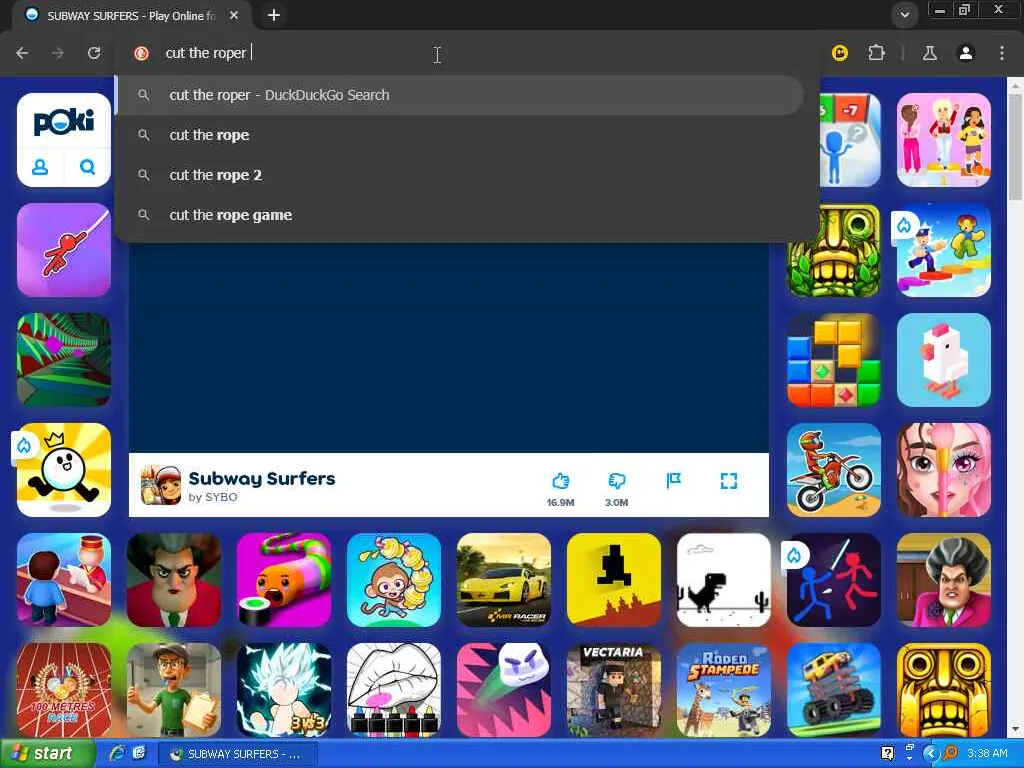Enter fullscreen with the expand icon
Screen dimensions: 1024x768
coord(729,481)
